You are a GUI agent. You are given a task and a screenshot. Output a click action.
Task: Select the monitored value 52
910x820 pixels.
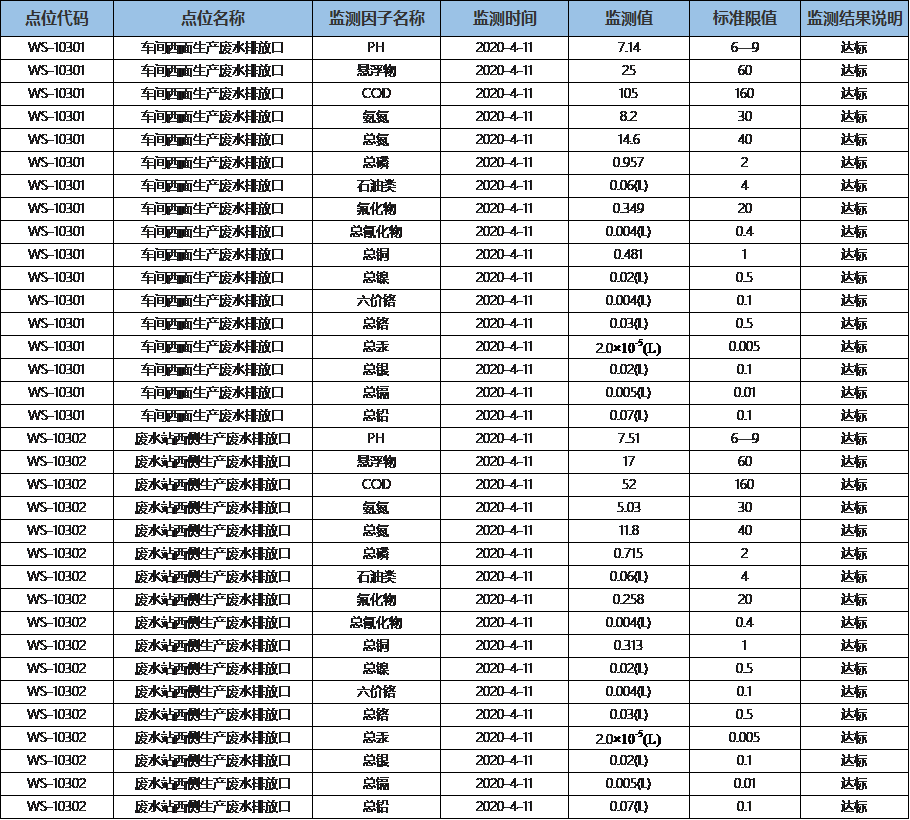point(629,485)
